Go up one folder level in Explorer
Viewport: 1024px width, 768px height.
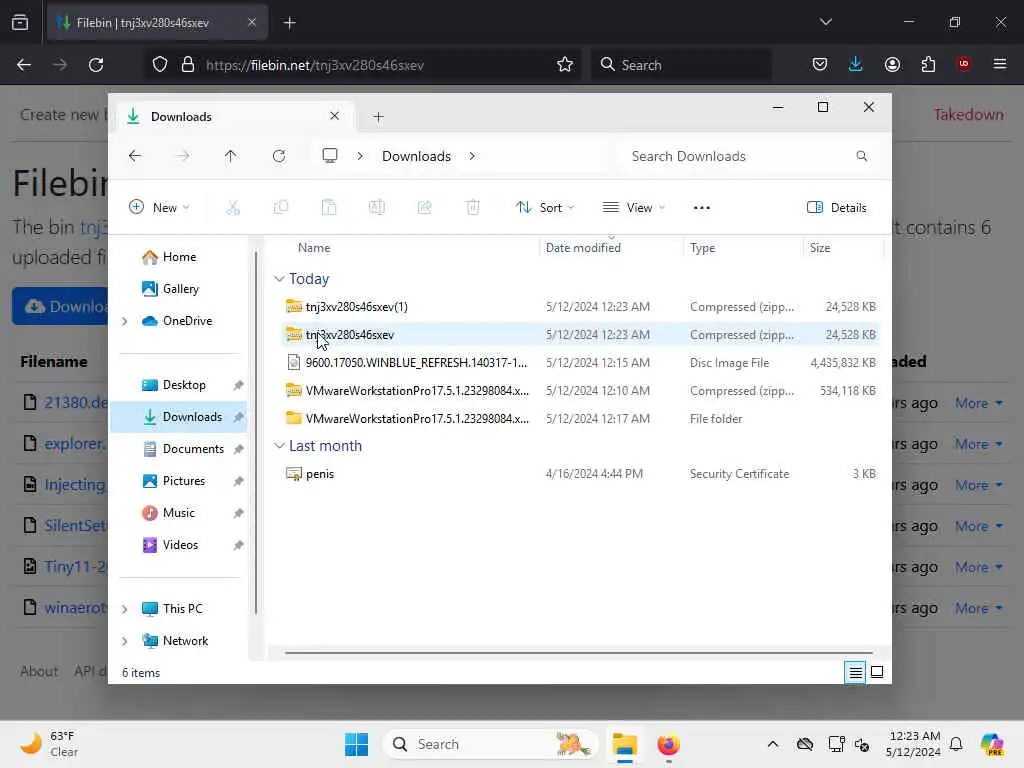231,156
